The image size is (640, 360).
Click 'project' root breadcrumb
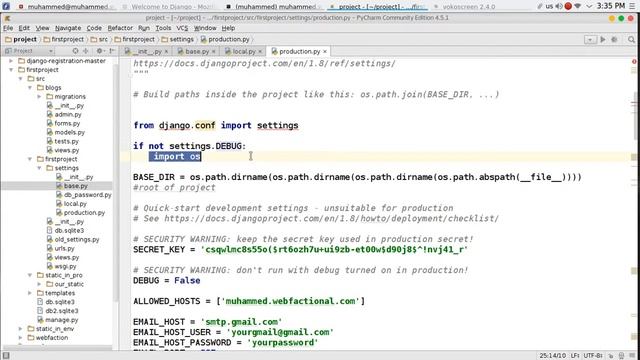[21, 40]
